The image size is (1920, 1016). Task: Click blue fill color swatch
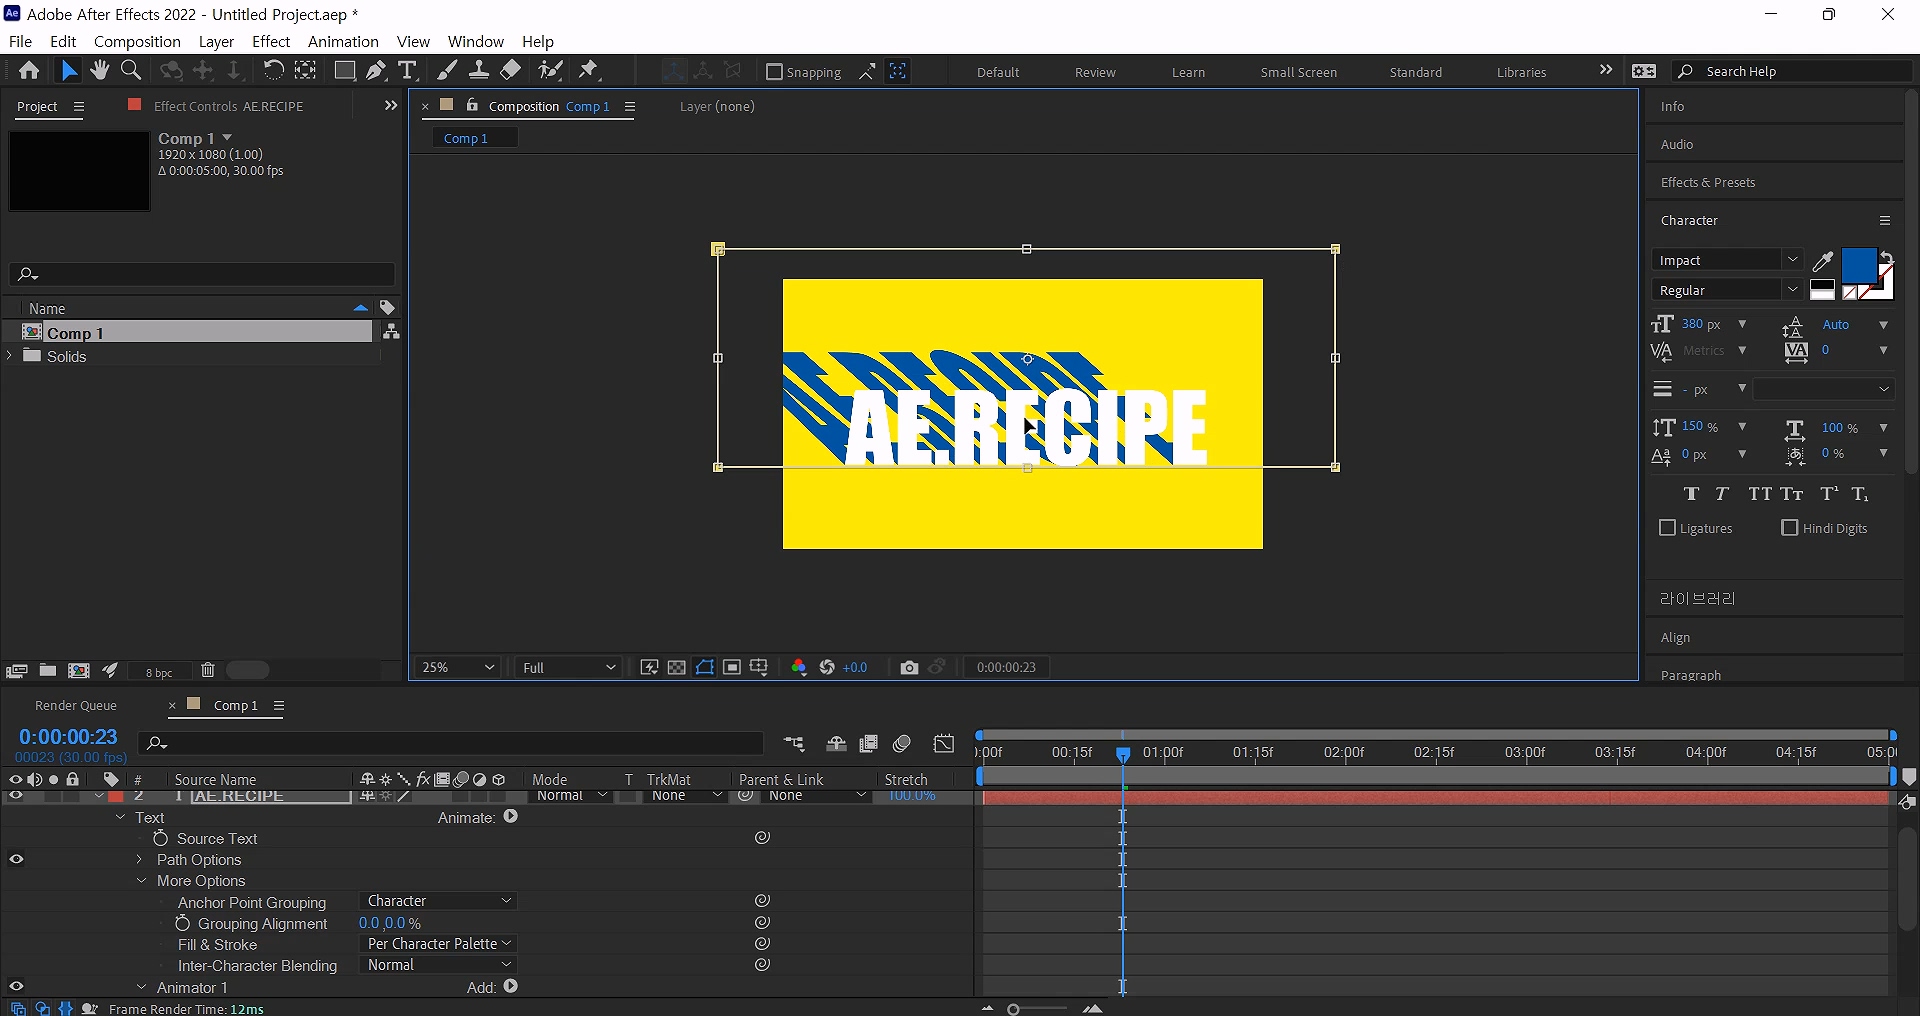(x=1858, y=266)
